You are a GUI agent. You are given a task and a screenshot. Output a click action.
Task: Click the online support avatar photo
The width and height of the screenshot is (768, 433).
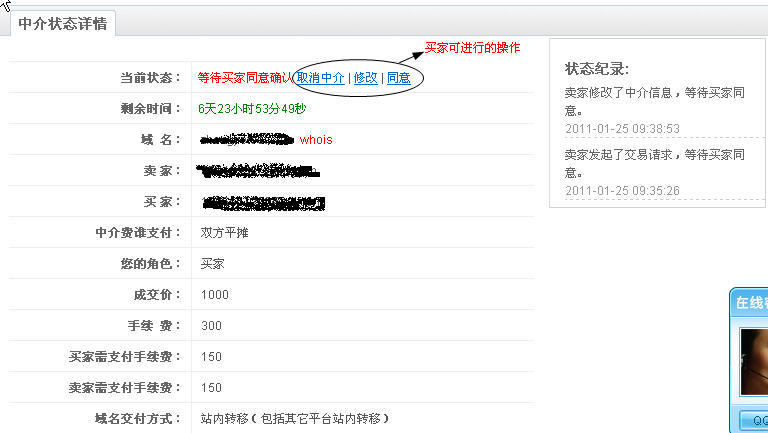(754, 361)
